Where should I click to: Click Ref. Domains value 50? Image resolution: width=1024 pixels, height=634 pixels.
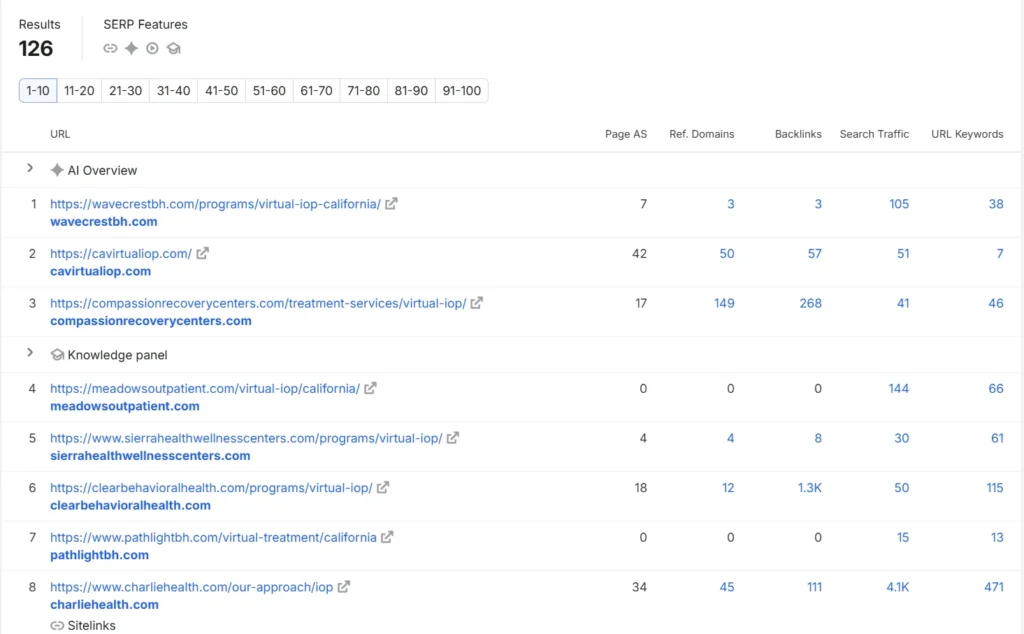tap(727, 253)
